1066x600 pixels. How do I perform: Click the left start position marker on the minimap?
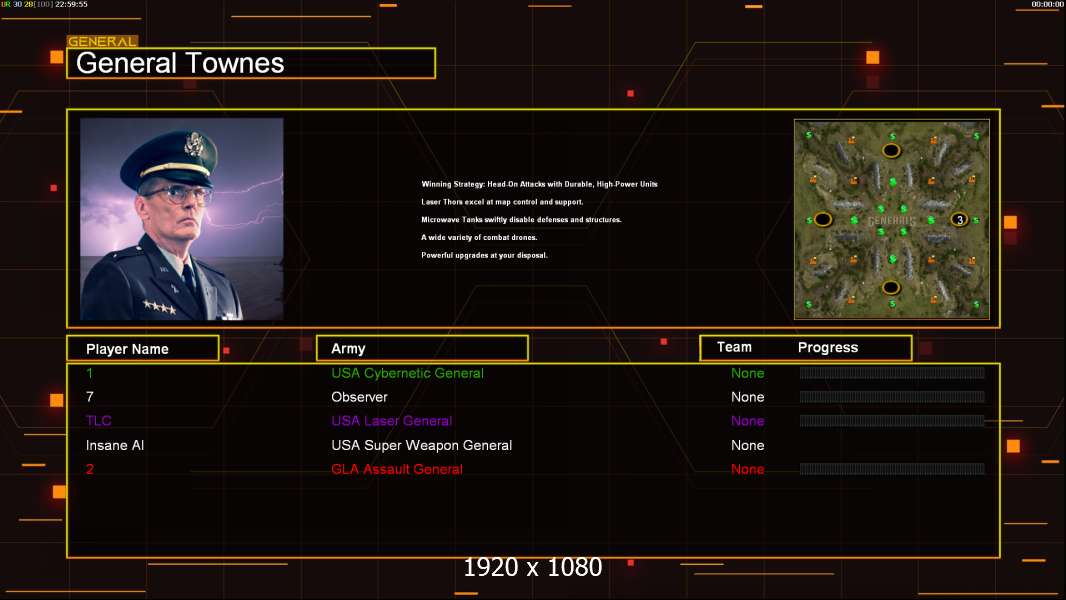[823, 219]
